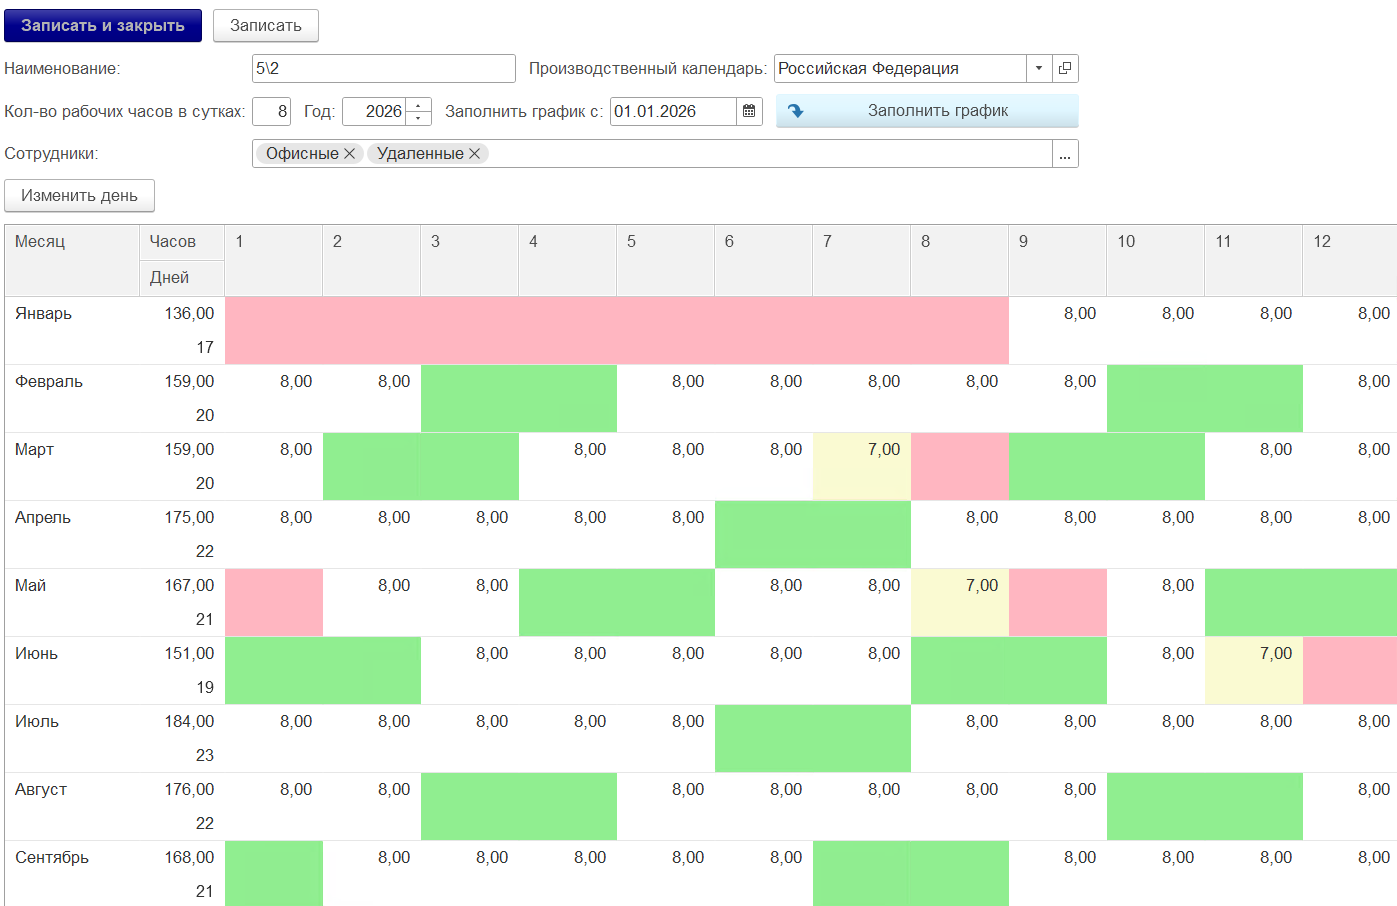Focus the Наименование input field
Image resolution: width=1397 pixels, height=906 pixels.
[384, 68]
